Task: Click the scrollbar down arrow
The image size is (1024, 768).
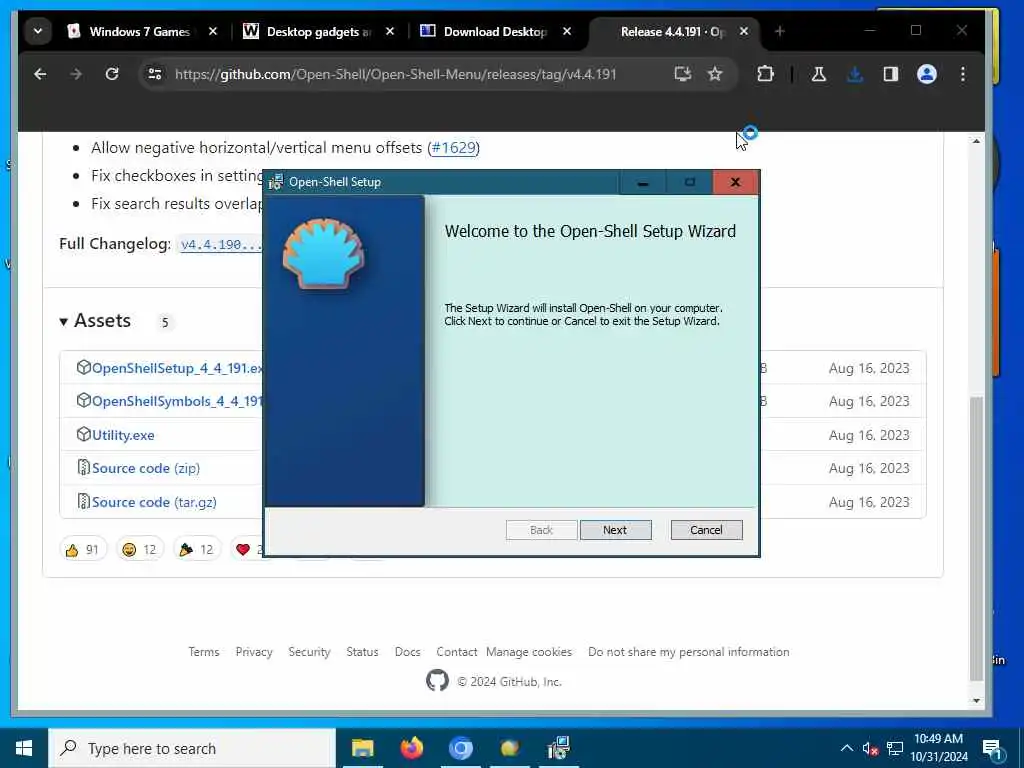Action: (x=976, y=700)
